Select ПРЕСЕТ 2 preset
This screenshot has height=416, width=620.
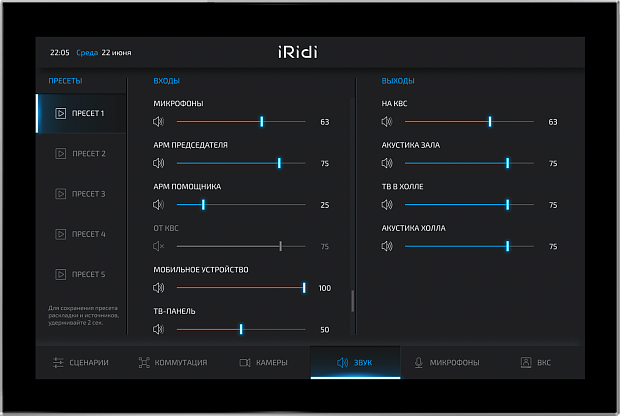click(x=81, y=154)
